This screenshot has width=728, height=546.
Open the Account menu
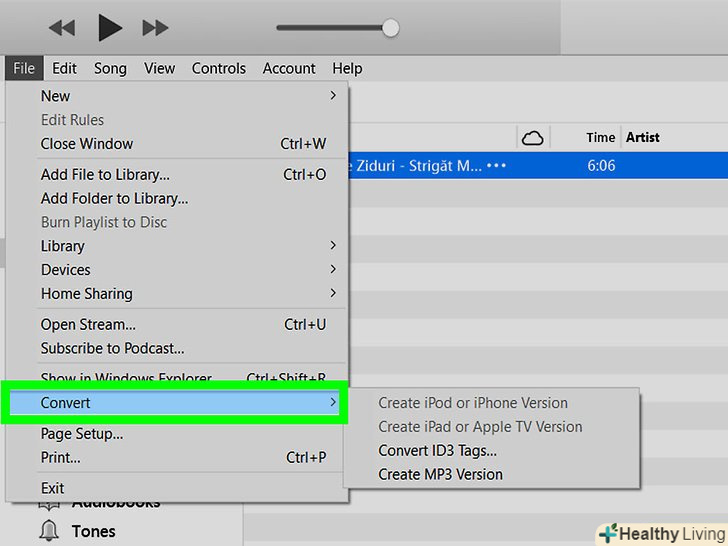[x=289, y=68]
